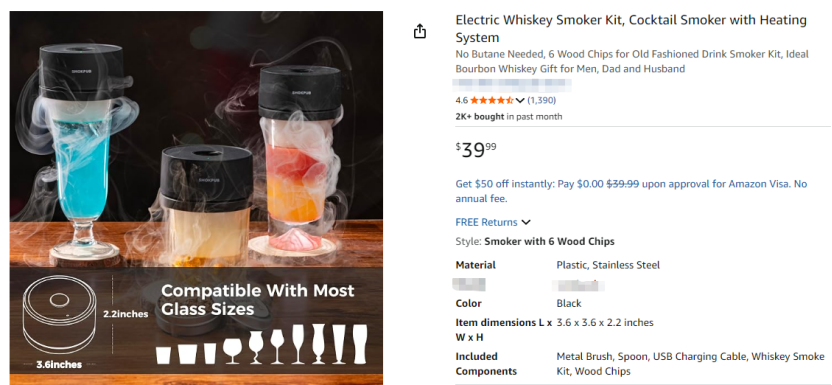This screenshot has height=385, width=832.
Task: Click the orange cocktail with smoker on top
Action: (298, 159)
